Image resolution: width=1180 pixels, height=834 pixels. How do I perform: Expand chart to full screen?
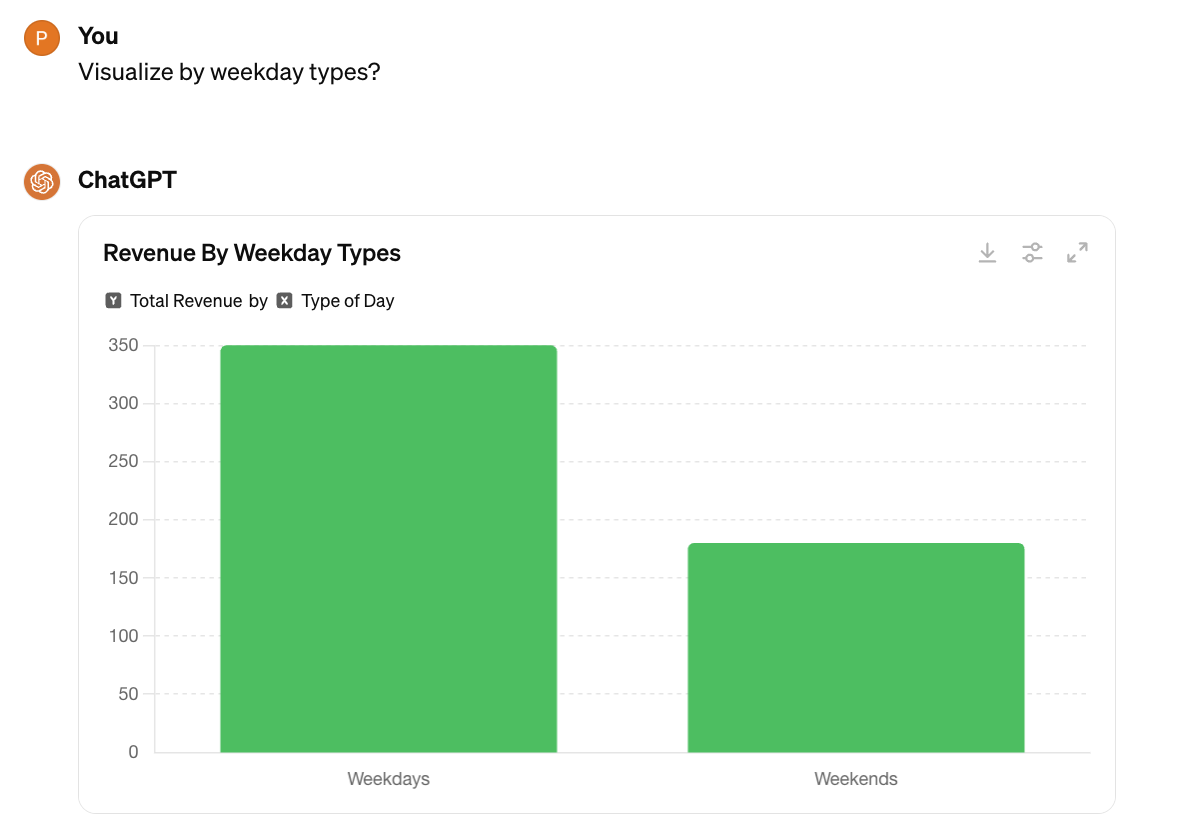[1078, 252]
